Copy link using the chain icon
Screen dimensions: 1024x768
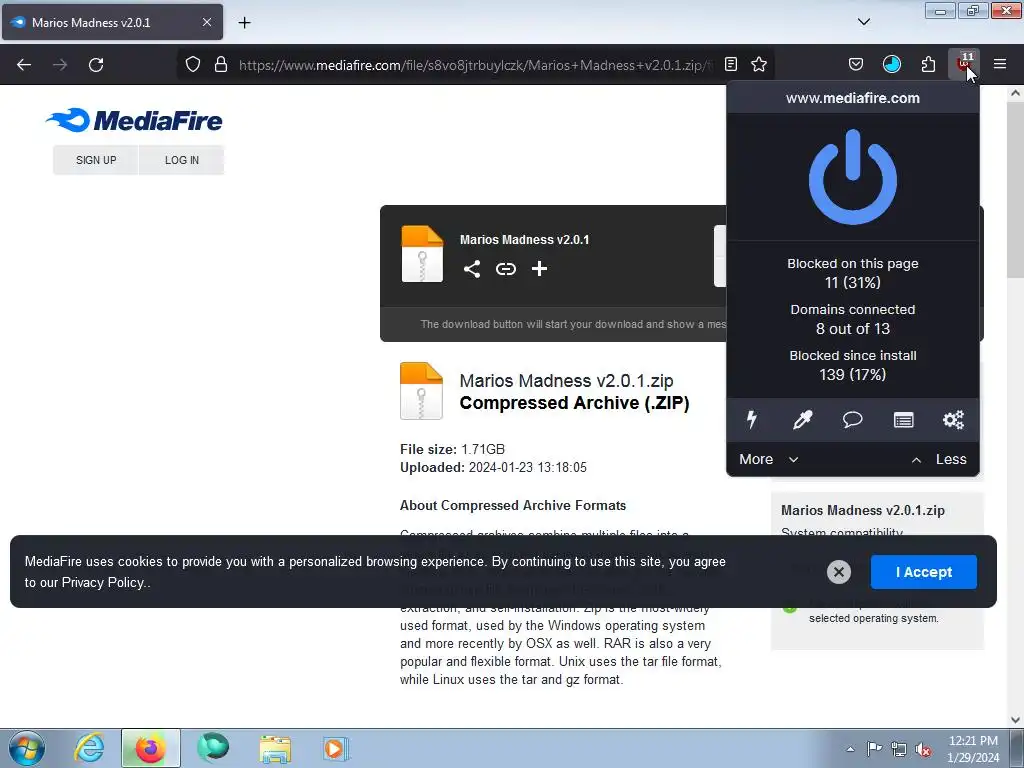pyautogui.click(x=505, y=268)
